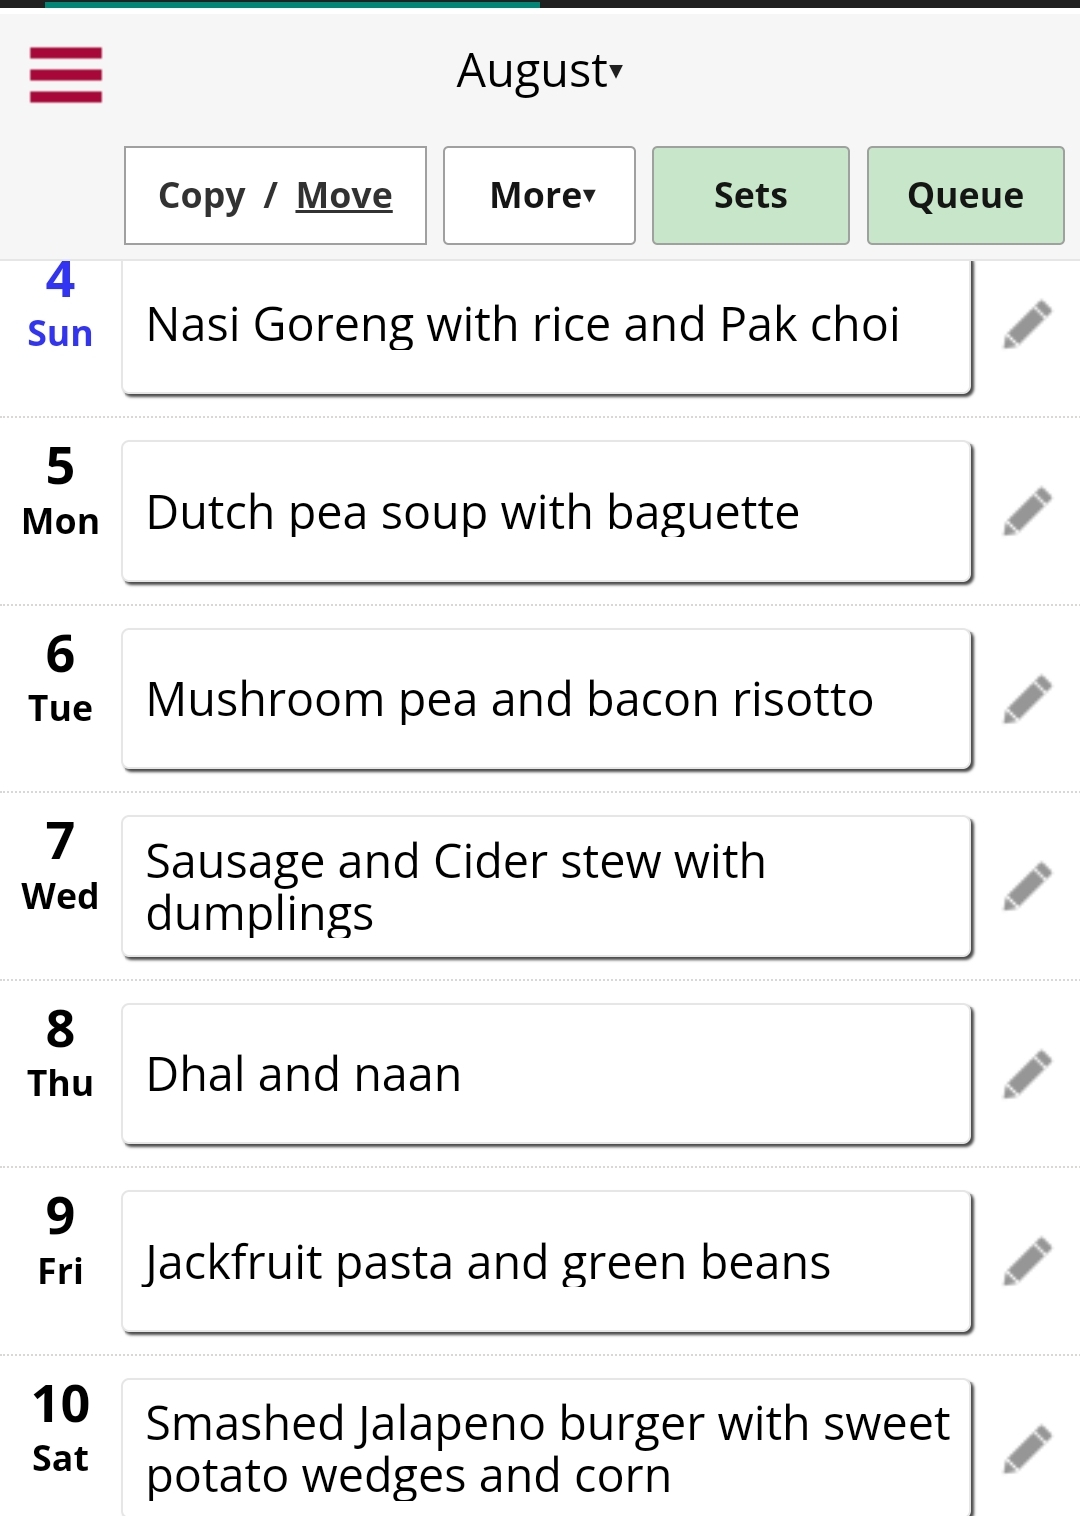Select the Dutch pea soup meal box
Screen dimensions: 1080x1516
(x=547, y=512)
